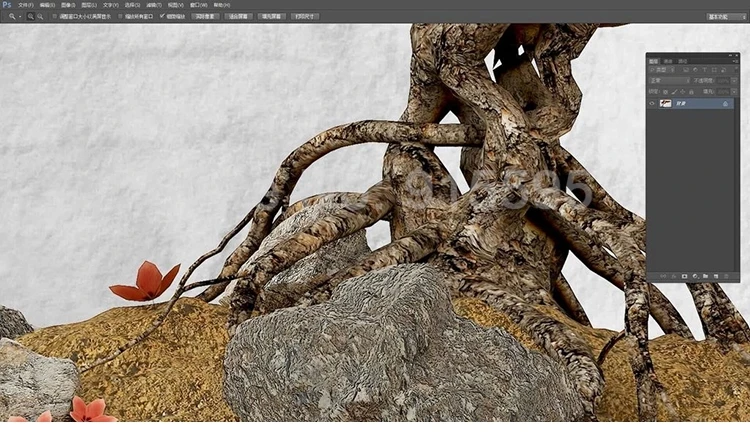Switch to the Channels tab
This screenshot has width=750, height=432.
[x=667, y=60]
